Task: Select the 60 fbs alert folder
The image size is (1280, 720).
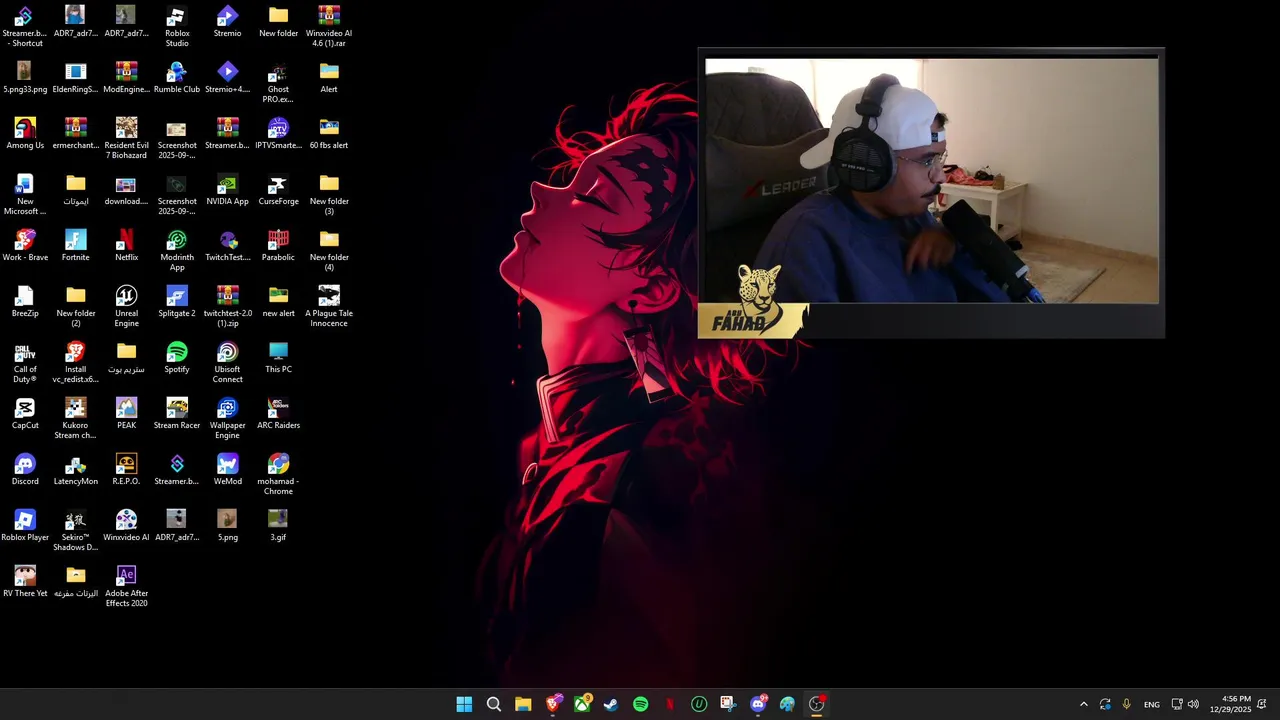Action: tap(329, 134)
